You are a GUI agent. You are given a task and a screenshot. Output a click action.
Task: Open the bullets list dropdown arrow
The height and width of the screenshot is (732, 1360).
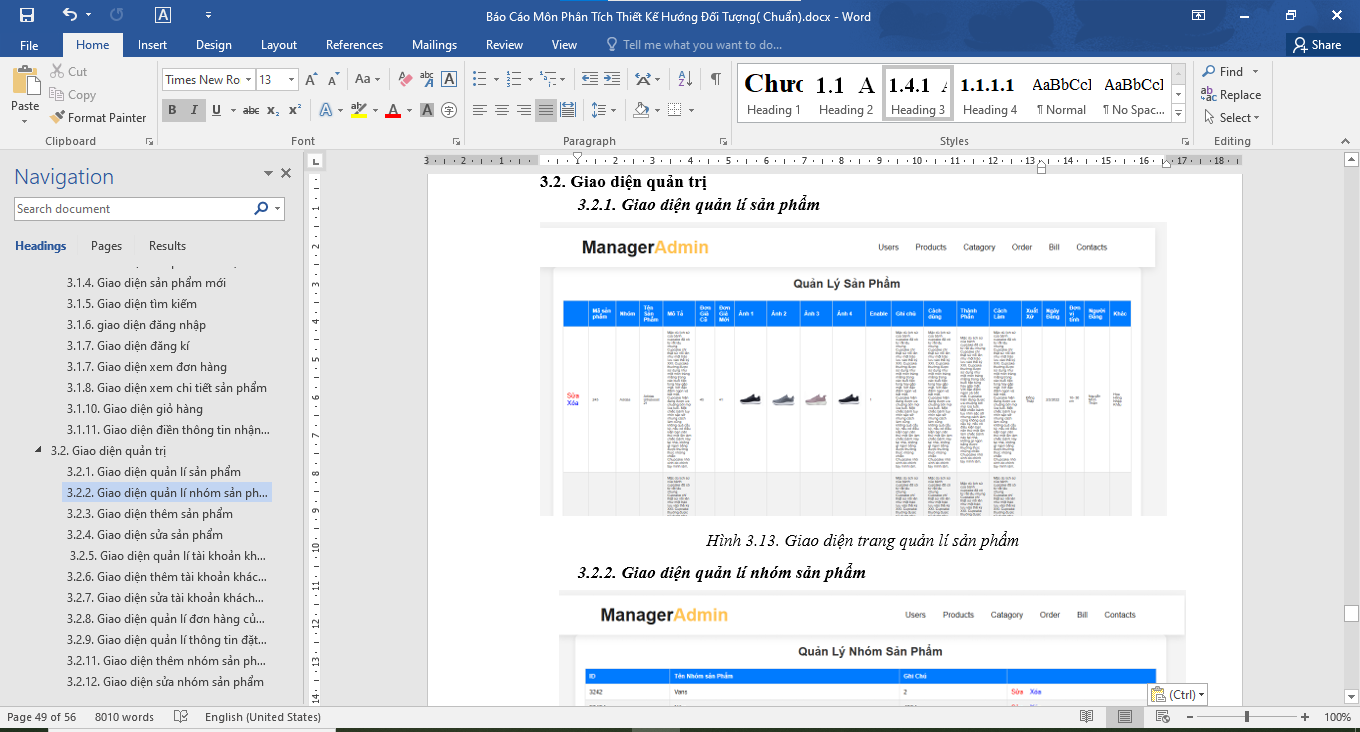[495, 79]
